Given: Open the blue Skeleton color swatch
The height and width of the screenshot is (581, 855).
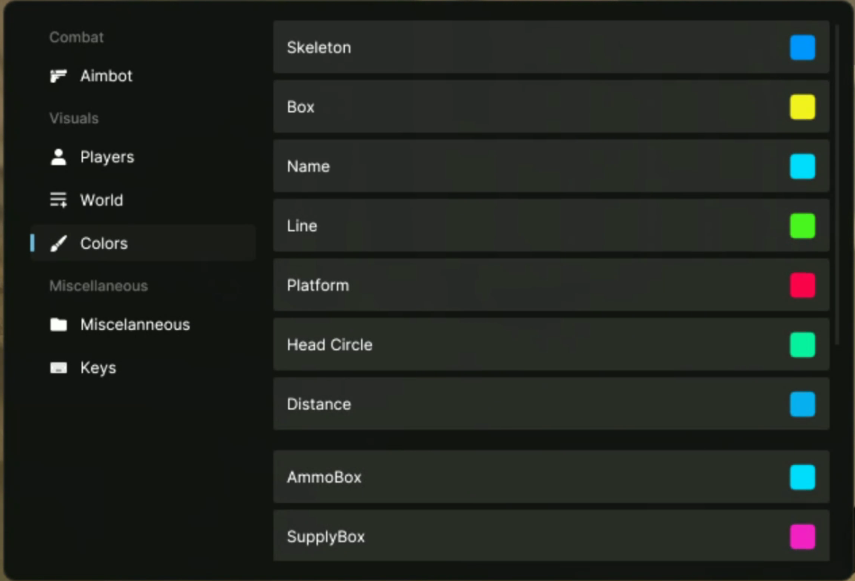Looking at the screenshot, I should (802, 48).
